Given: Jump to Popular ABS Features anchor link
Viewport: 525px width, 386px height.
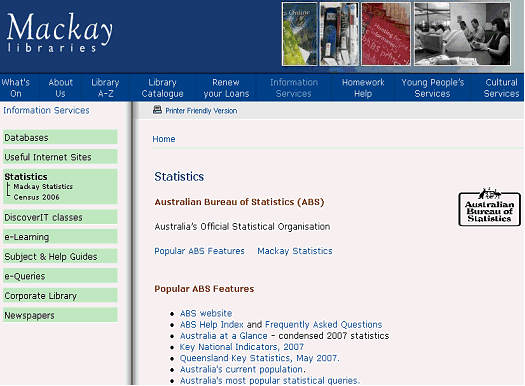Looking at the screenshot, I should click(200, 251).
